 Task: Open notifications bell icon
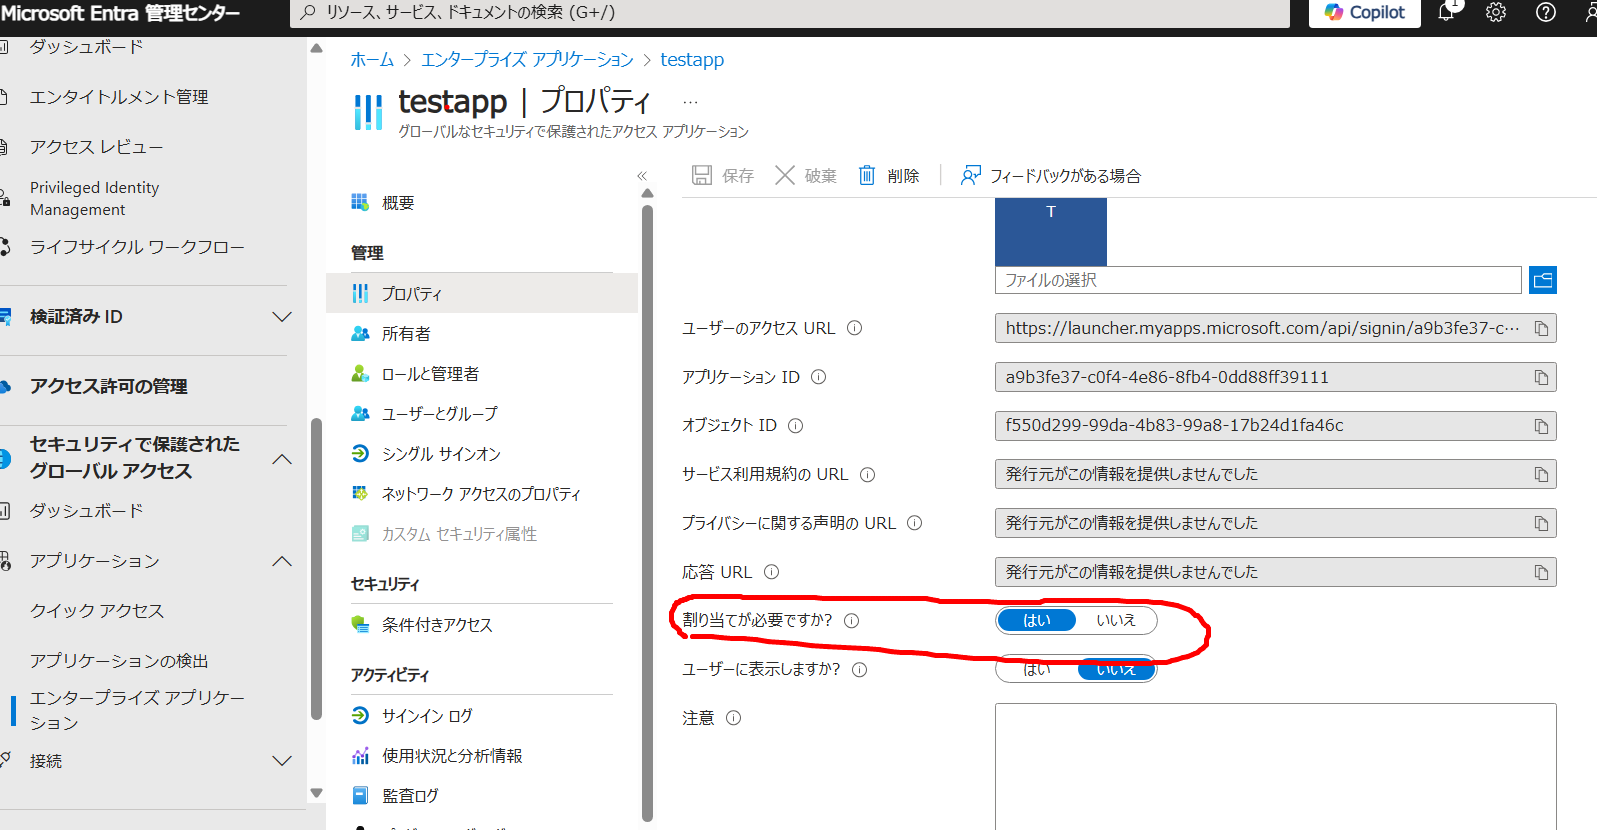point(1447,12)
